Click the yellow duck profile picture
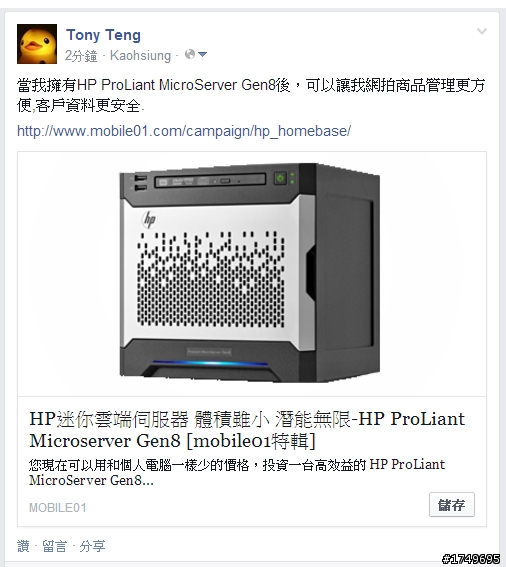This screenshot has height=567, width=506. click(x=37, y=44)
